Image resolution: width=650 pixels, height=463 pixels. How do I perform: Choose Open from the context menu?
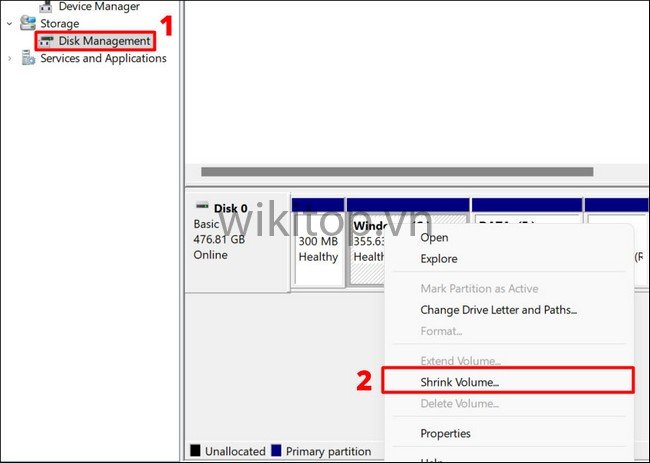coord(434,238)
